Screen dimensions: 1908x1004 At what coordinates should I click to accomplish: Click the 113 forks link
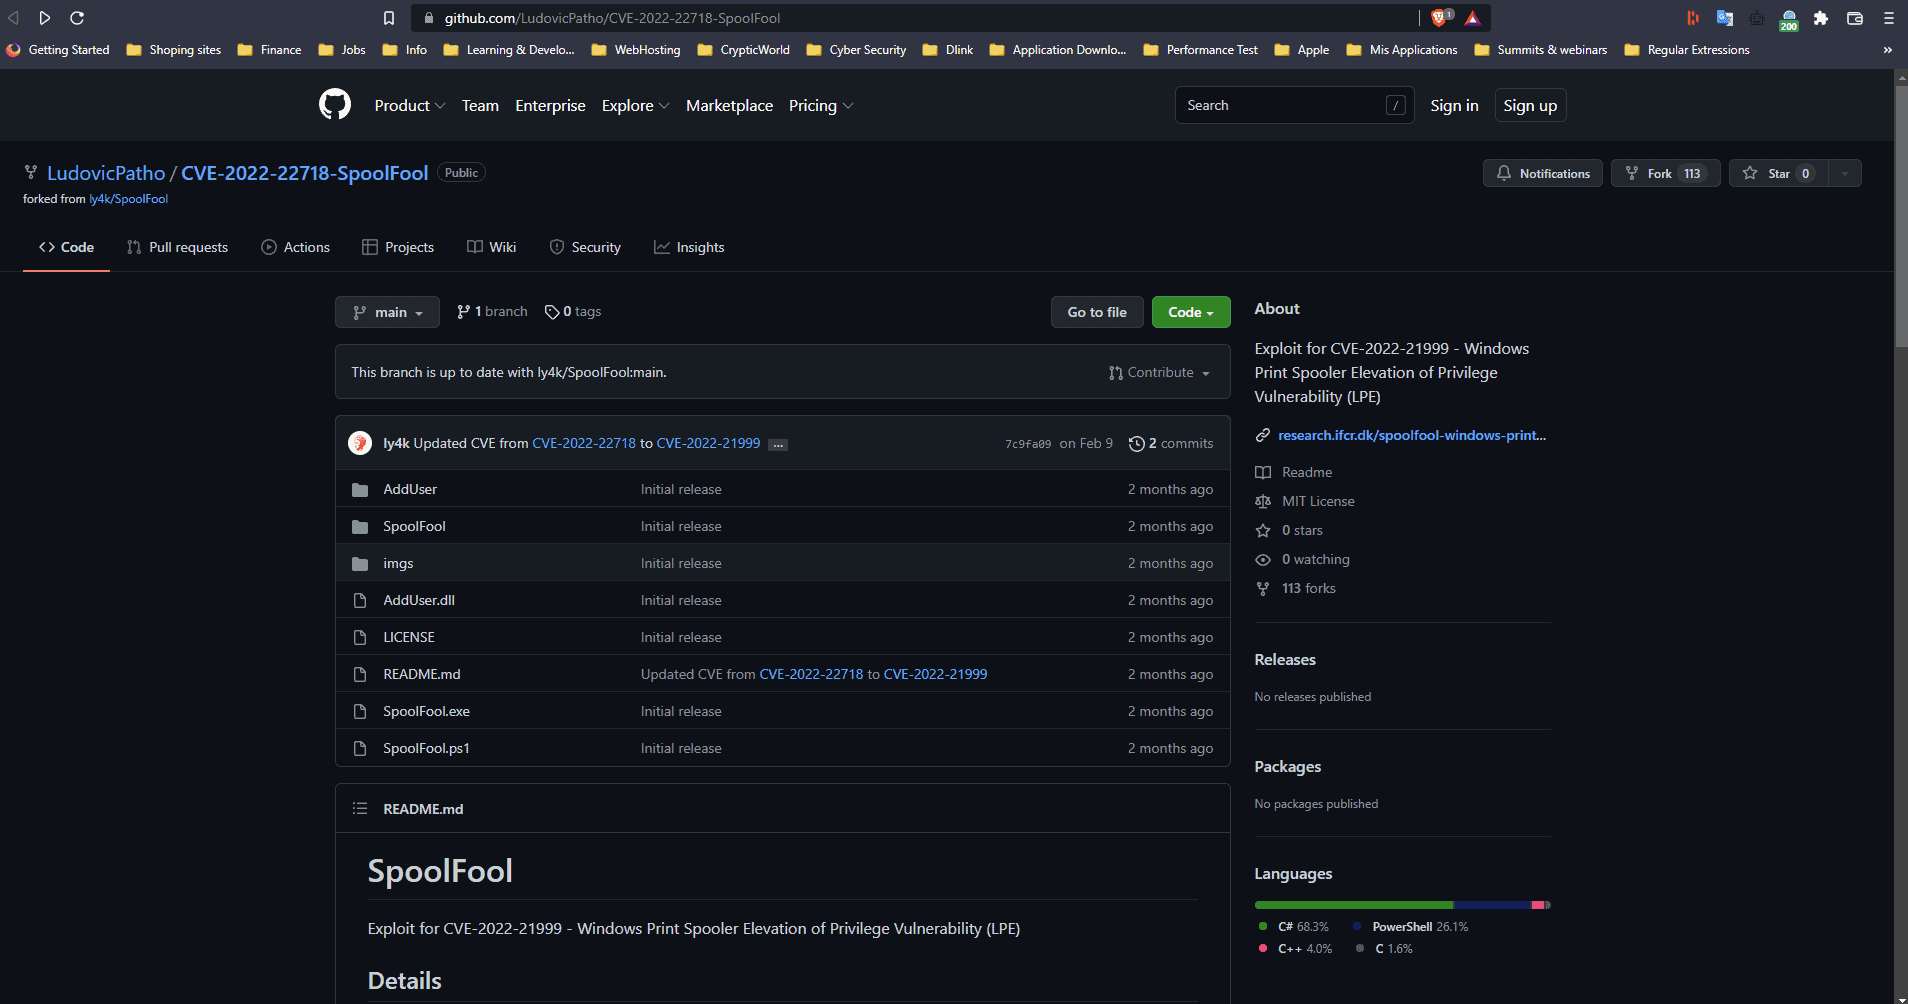[x=1308, y=589]
